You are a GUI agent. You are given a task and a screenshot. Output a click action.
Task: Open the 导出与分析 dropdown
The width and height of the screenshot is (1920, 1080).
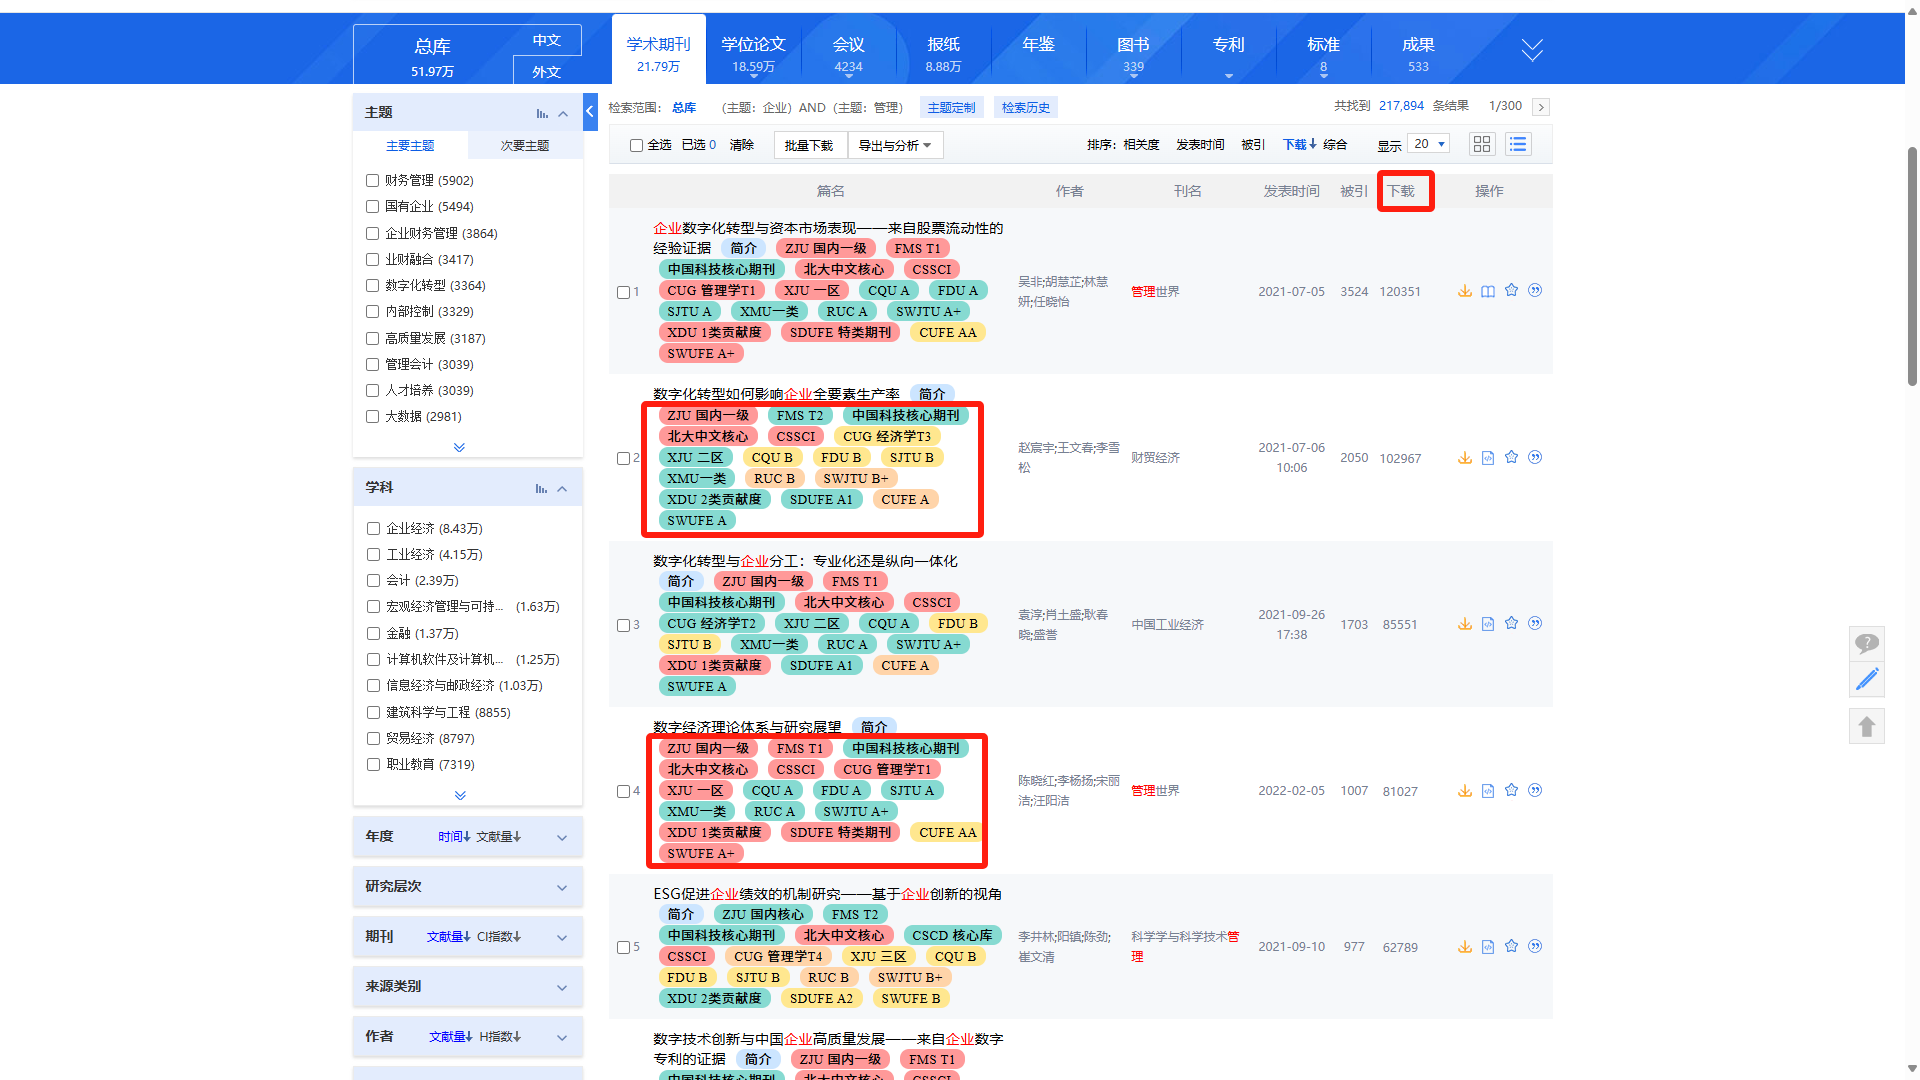(x=895, y=146)
